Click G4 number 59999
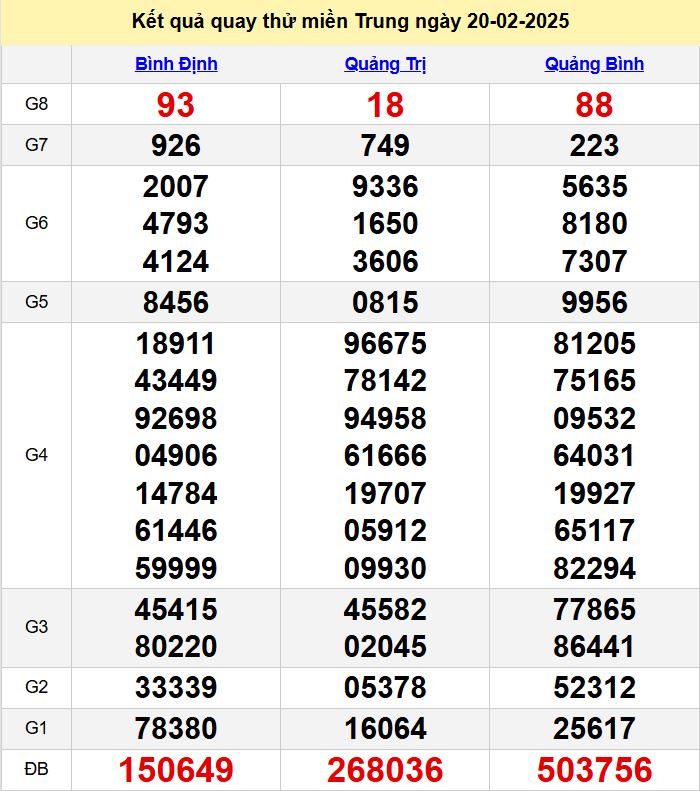This screenshot has height=791, width=700. pyautogui.click(x=176, y=569)
